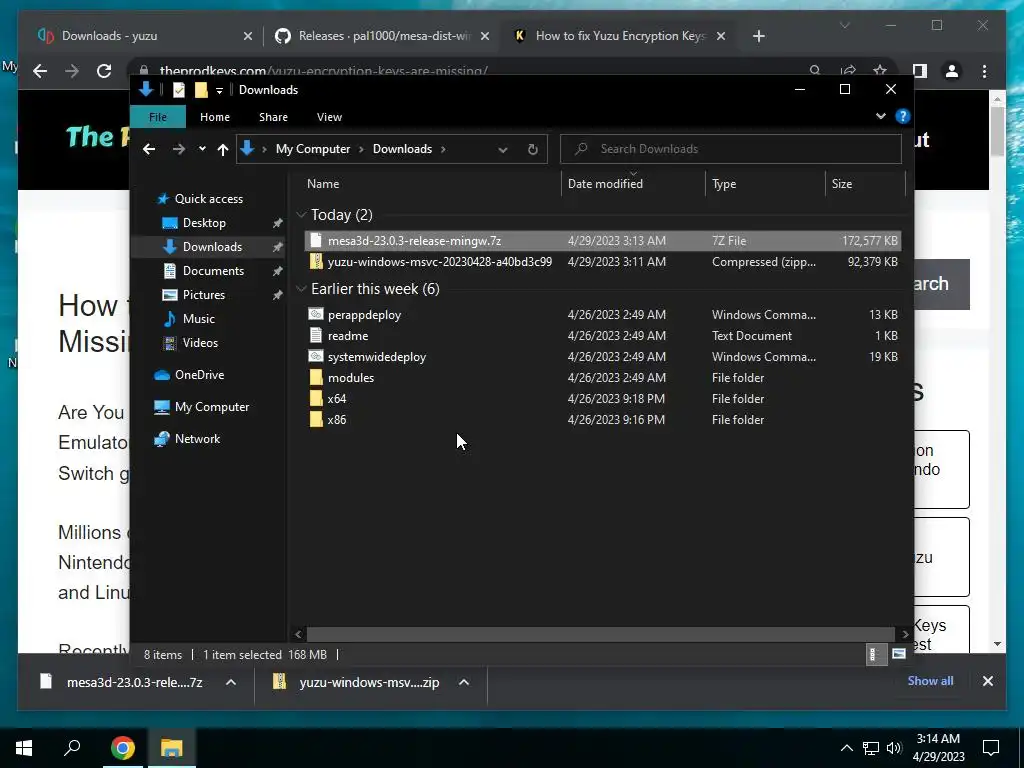Select mesa3d-23.0.3-release-mingw.7z file
1024x768 pixels.
603,240
